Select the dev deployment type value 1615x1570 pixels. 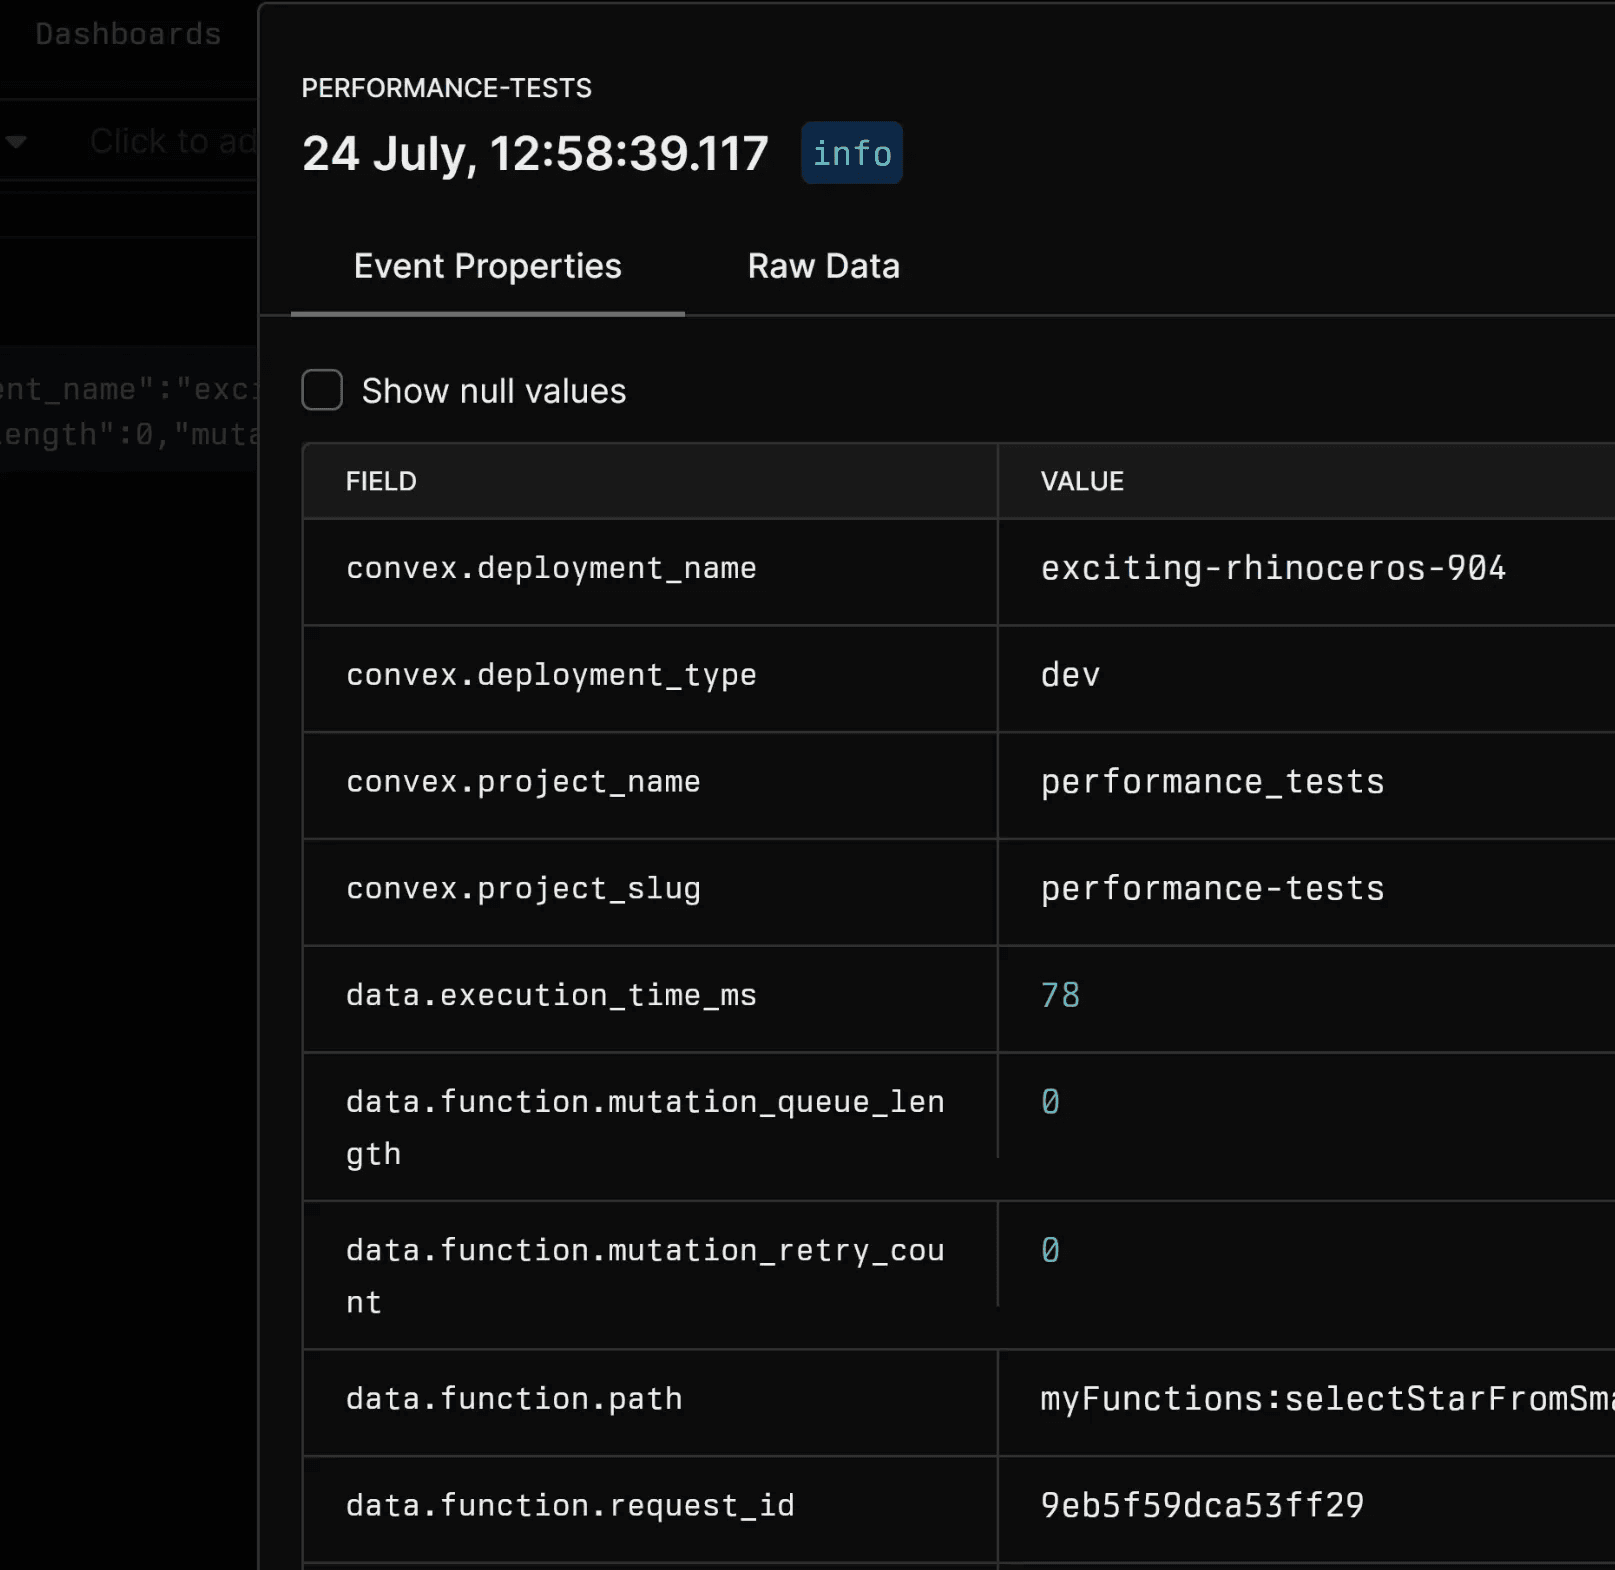(1070, 675)
